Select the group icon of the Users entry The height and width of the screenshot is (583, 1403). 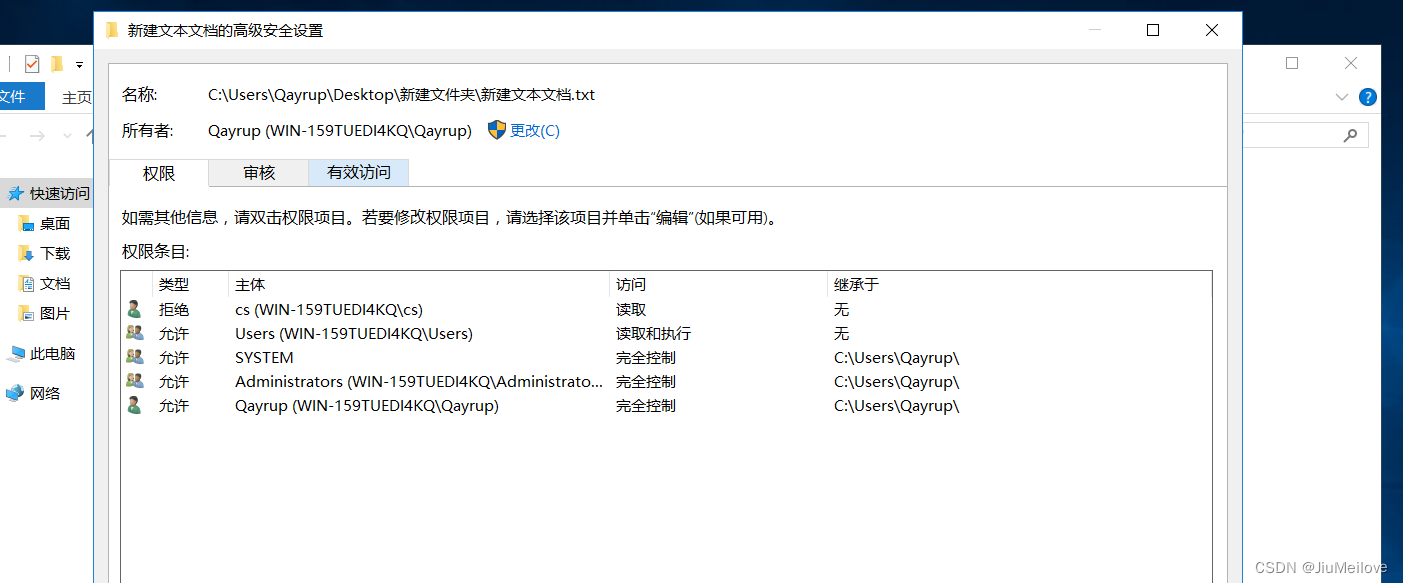tap(134, 333)
